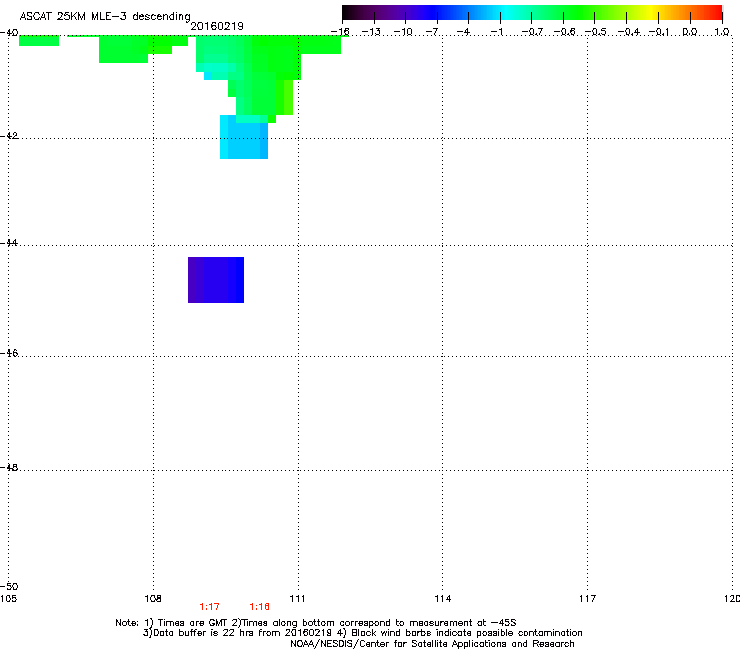Screen dimensions: 740x650
Task: Click the latitude axis label -50
Action: [x=9, y=587]
